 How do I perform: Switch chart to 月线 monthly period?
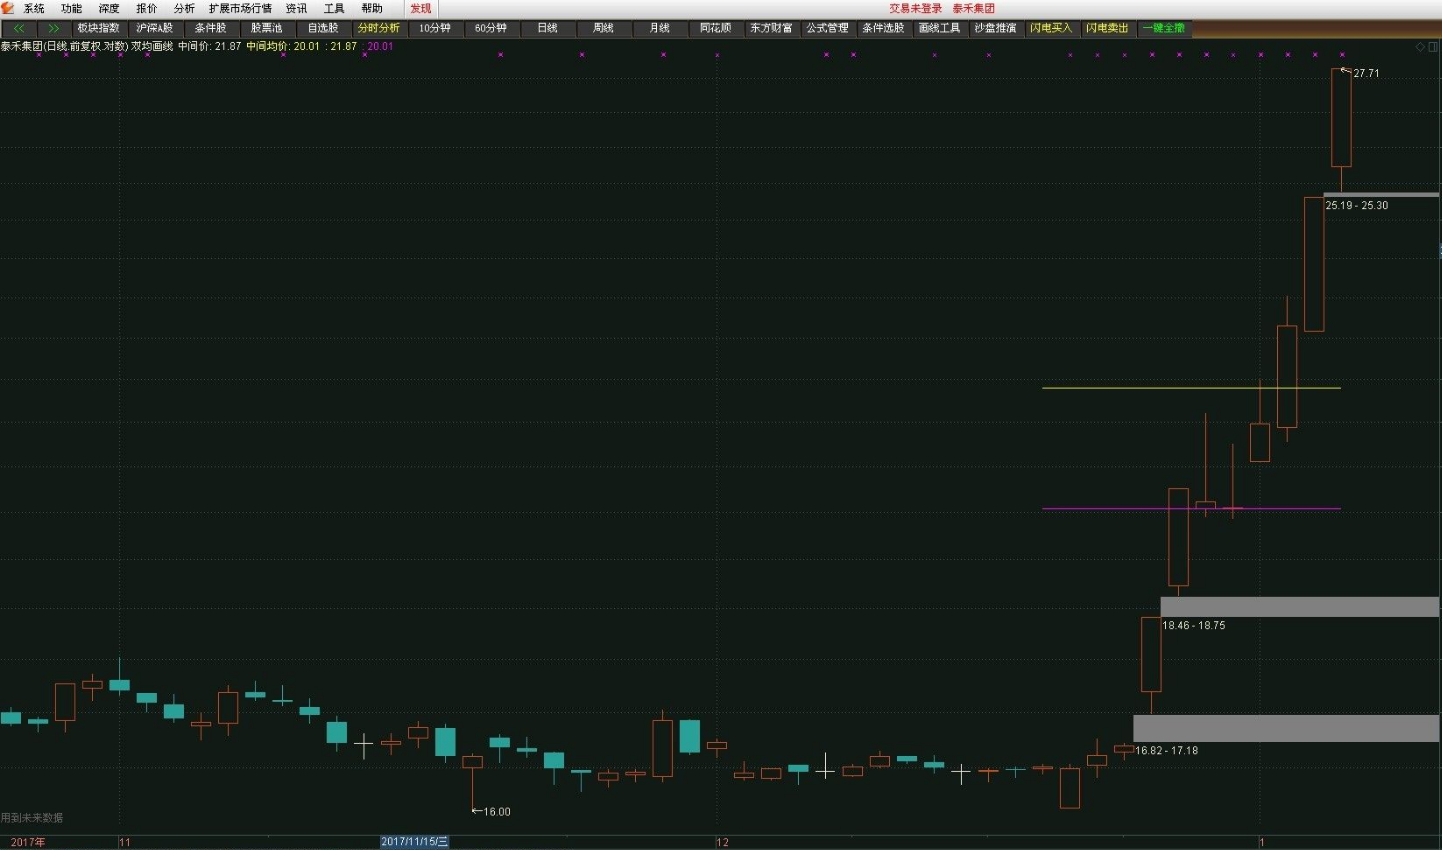click(659, 28)
